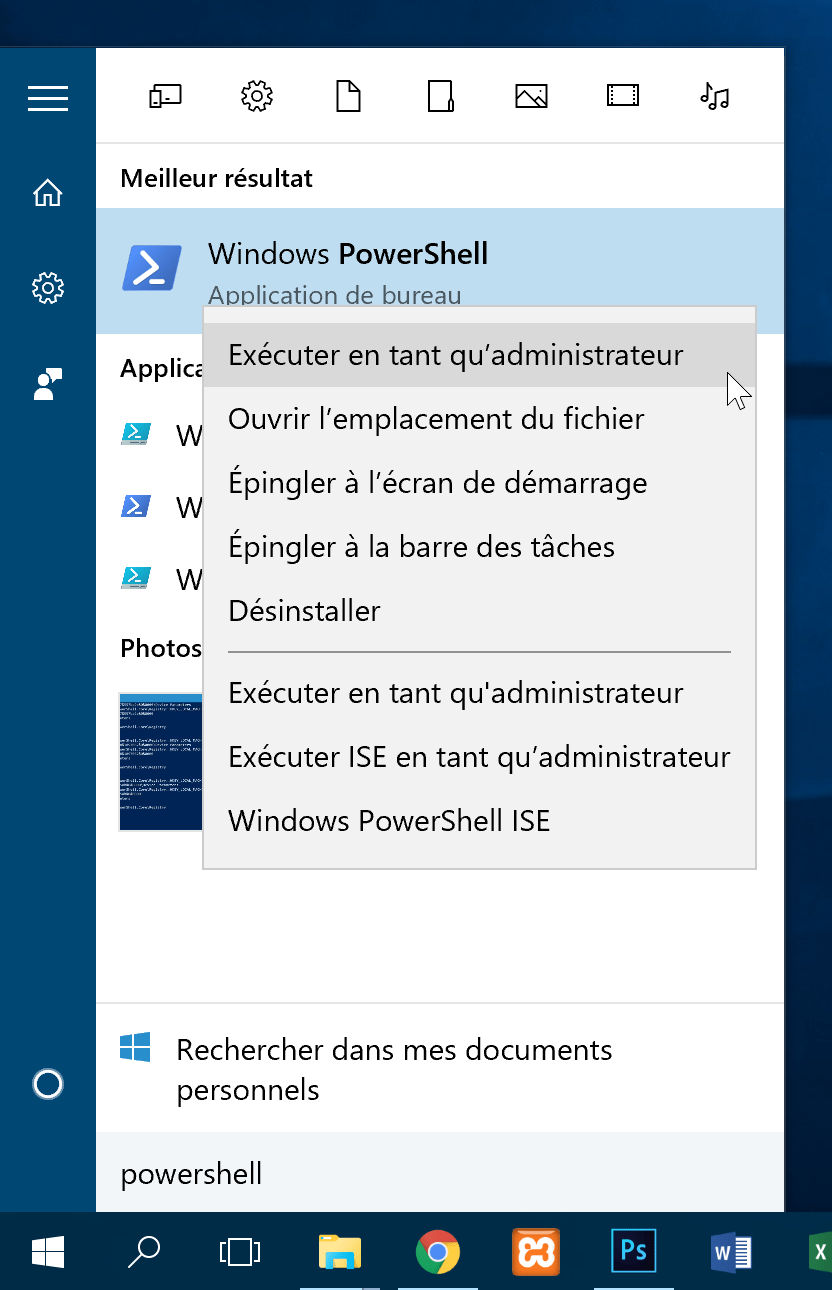This screenshot has height=1290, width=832.
Task: Switch to Photoshop on the taskbar
Action: 633,1251
